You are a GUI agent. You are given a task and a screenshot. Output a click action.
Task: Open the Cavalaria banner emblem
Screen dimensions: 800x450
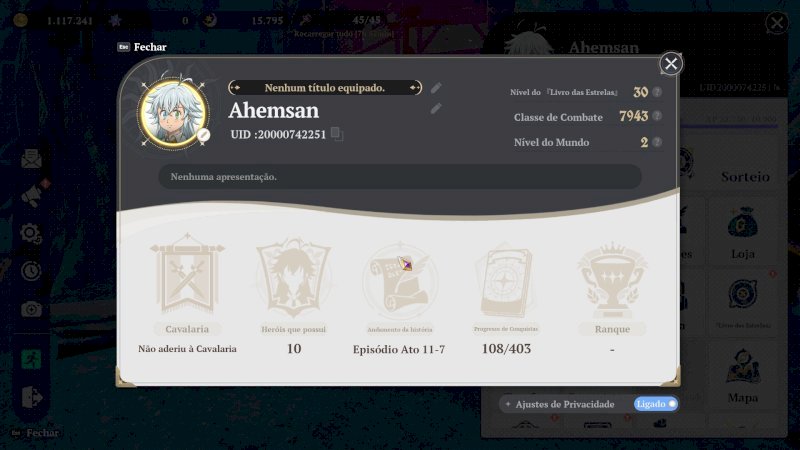click(x=187, y=276)
